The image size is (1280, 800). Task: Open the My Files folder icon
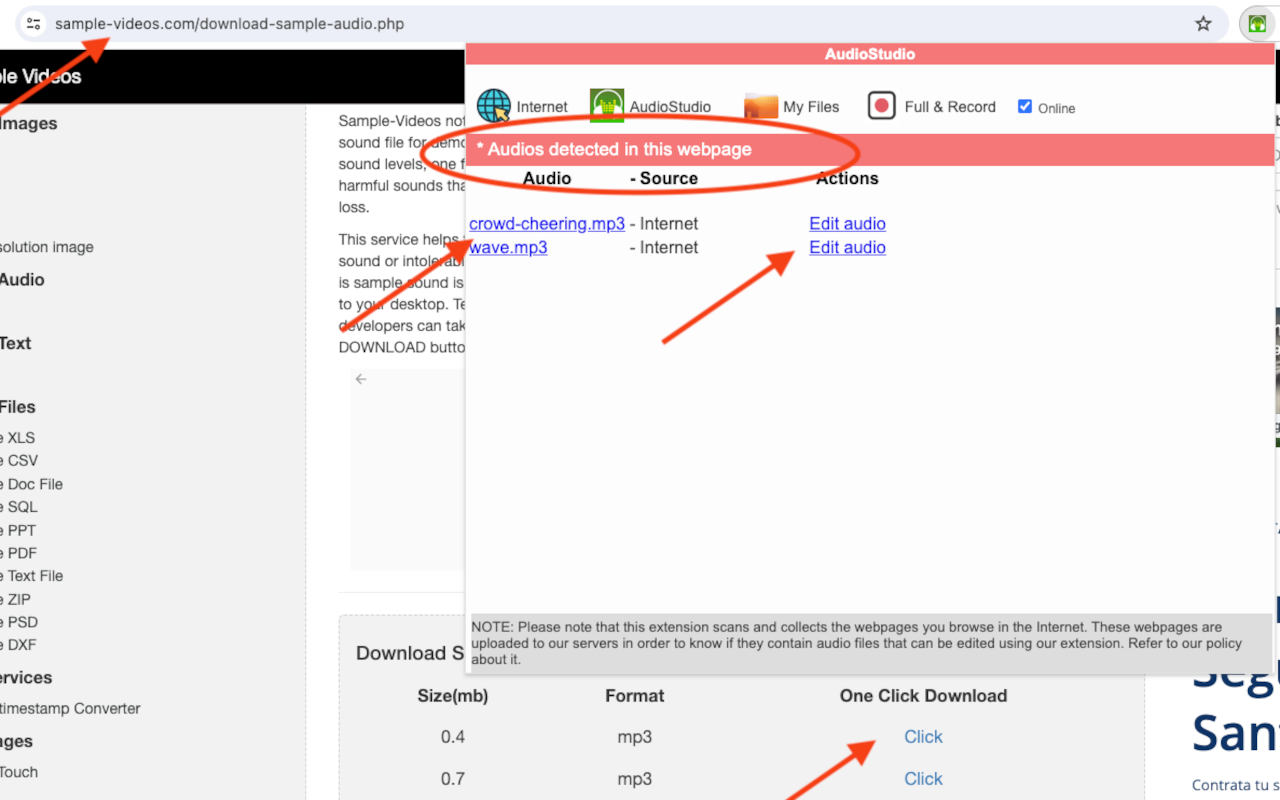(x=761, y=106)
